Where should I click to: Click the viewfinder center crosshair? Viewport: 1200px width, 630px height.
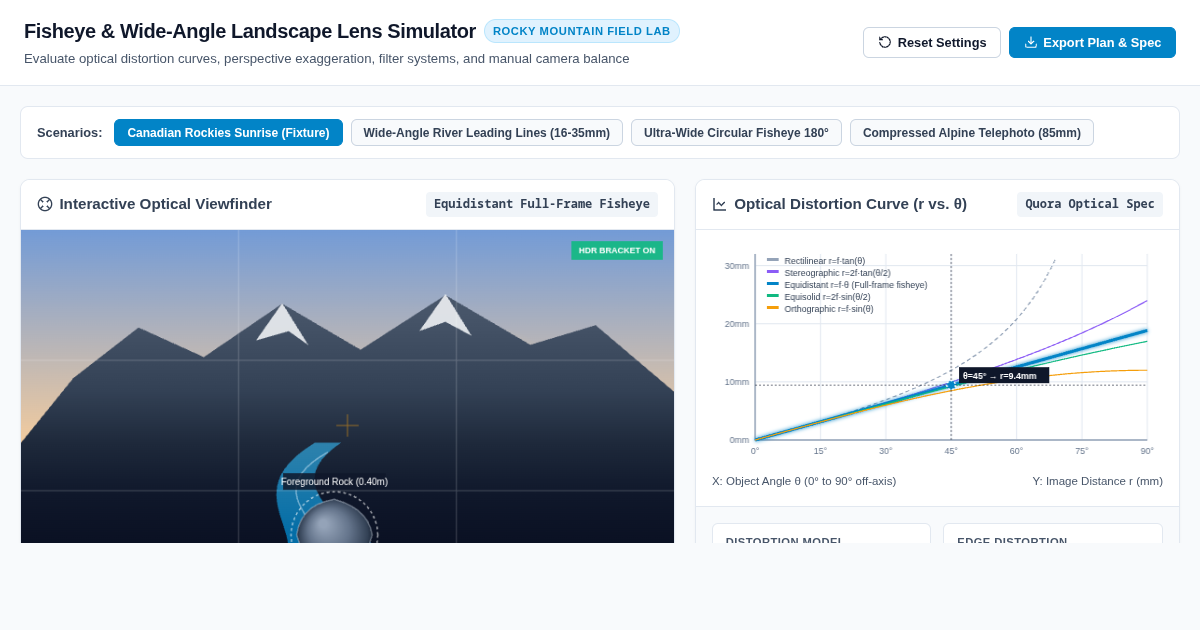347,426
